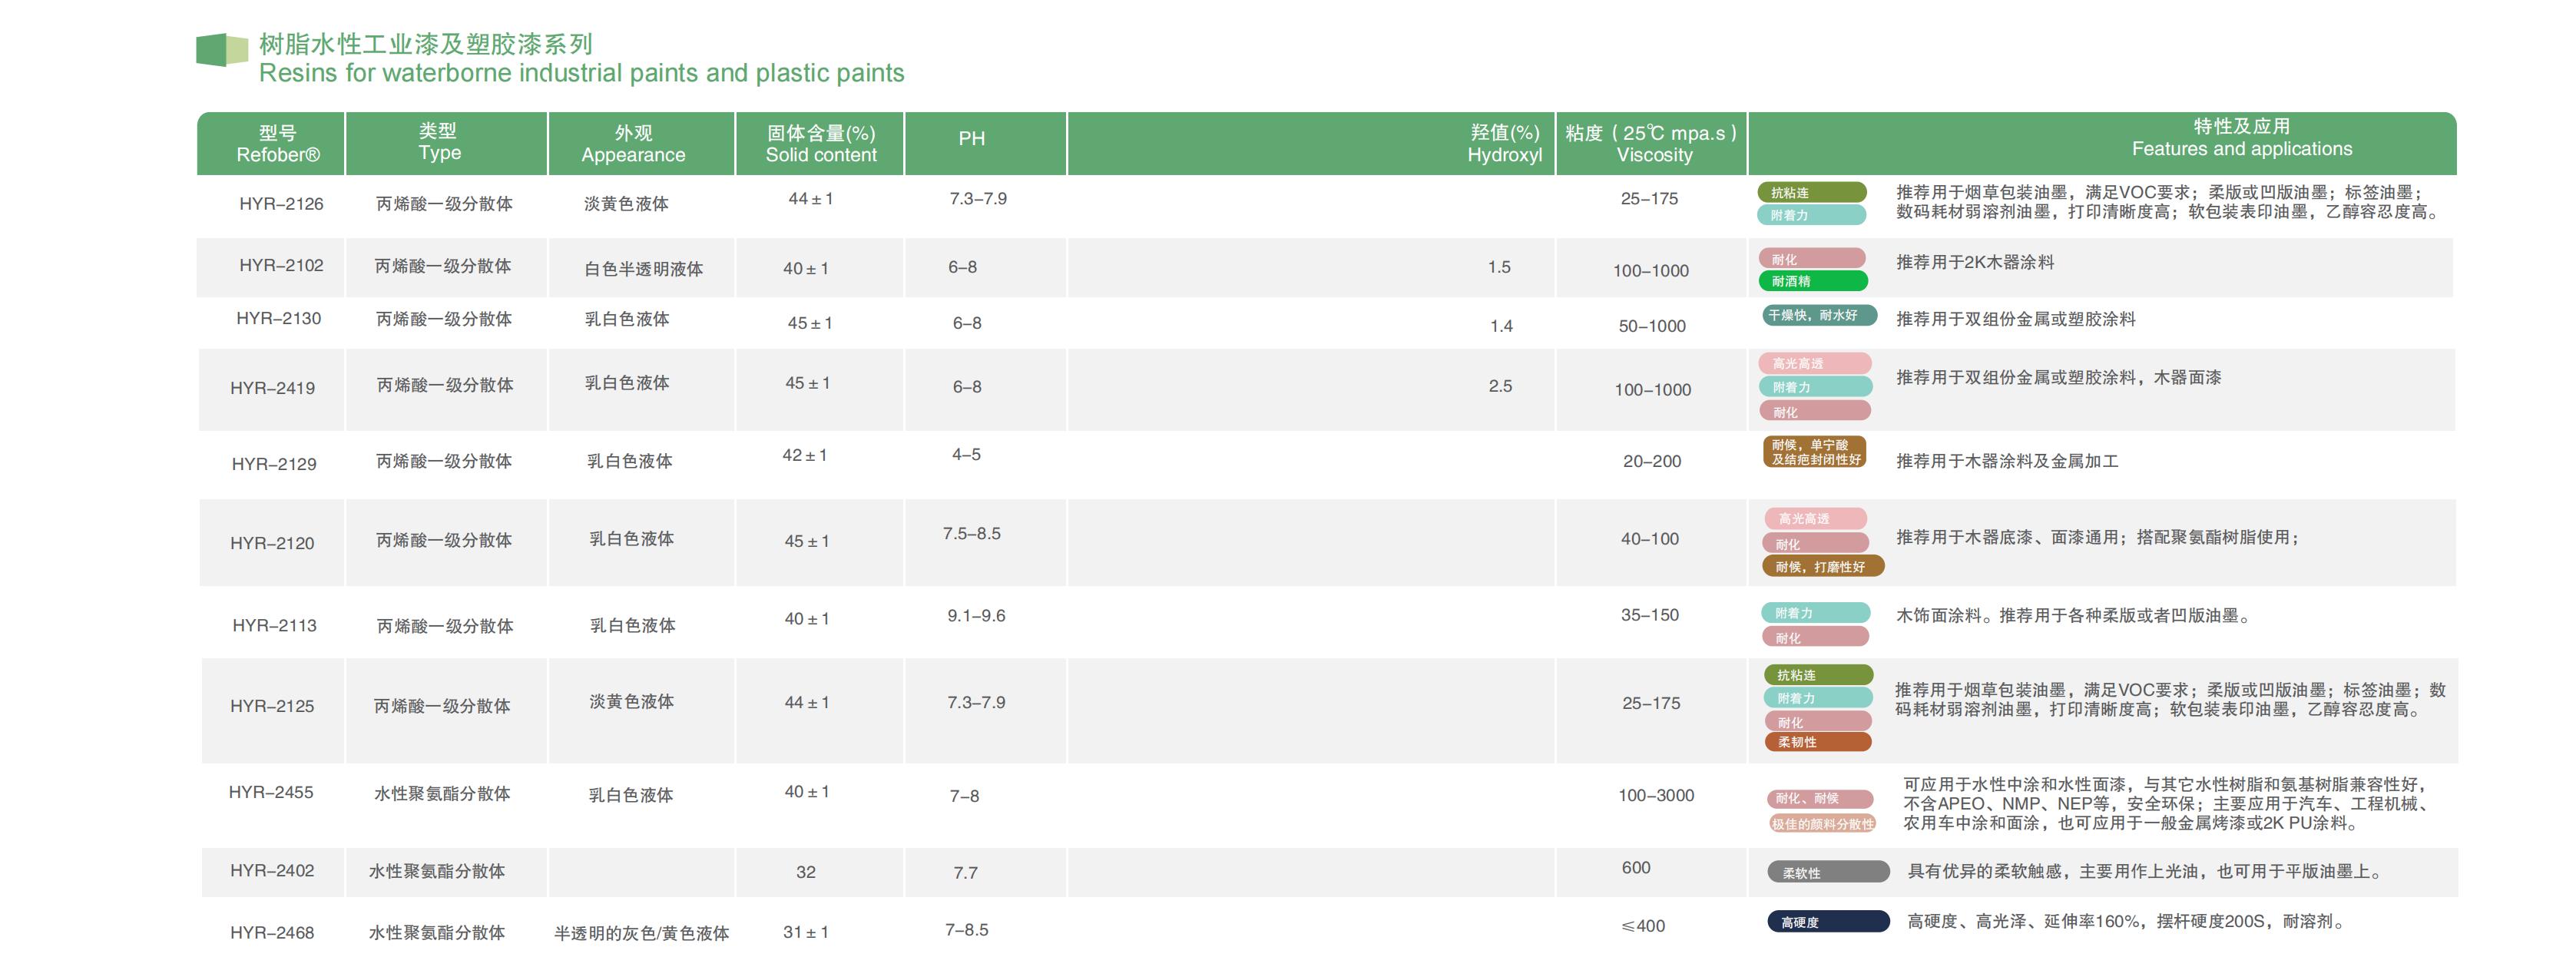2576x967 pixels.
Task: Click the 型号 Refober® column header
Action: coord(277,144)
